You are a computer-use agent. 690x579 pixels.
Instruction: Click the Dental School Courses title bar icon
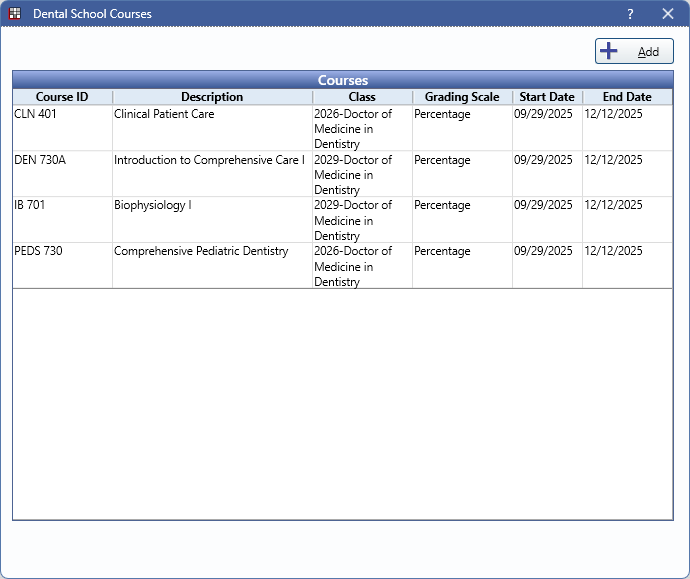(15, 14)
